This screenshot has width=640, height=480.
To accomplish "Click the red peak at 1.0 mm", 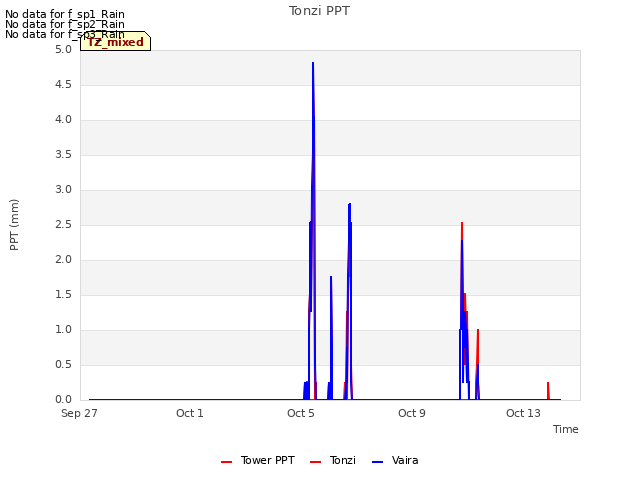I will (478, 331).
